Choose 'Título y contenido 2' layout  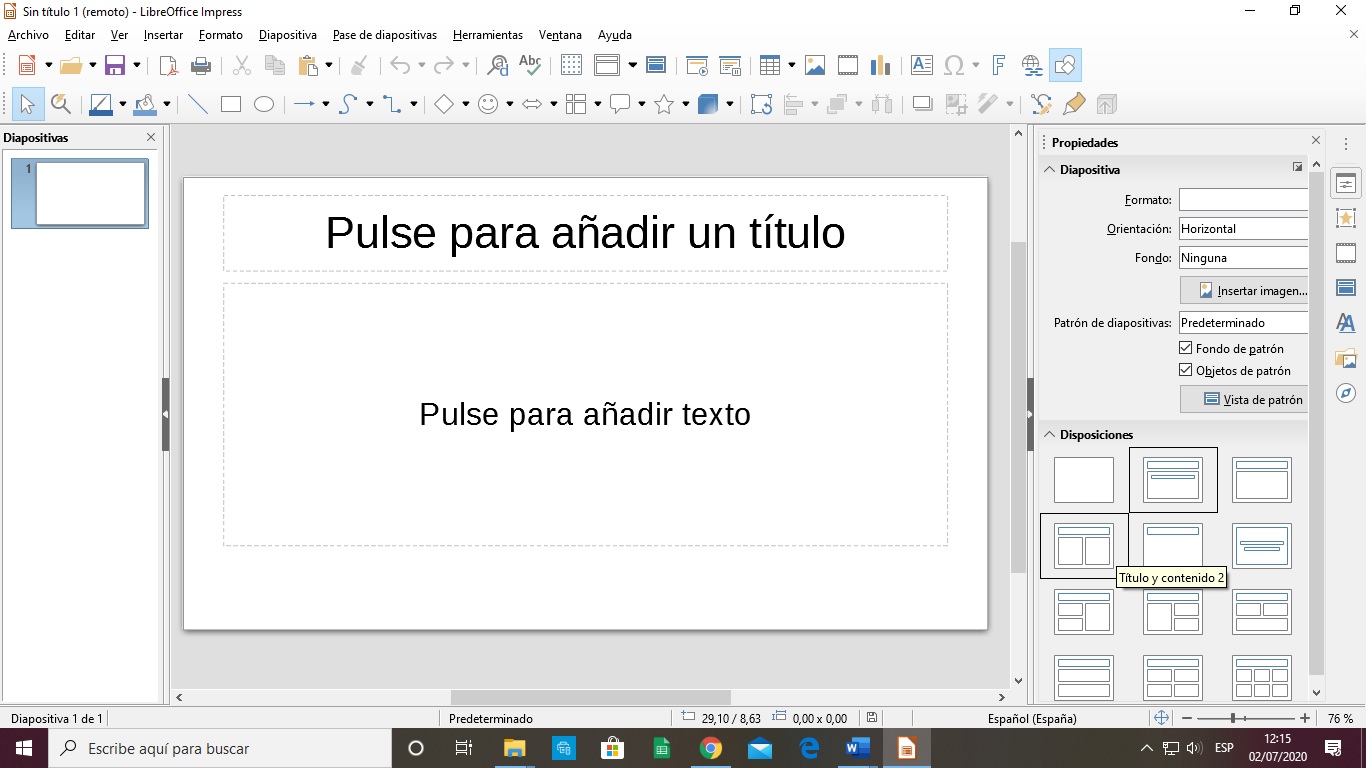(x=1084, y=546)
